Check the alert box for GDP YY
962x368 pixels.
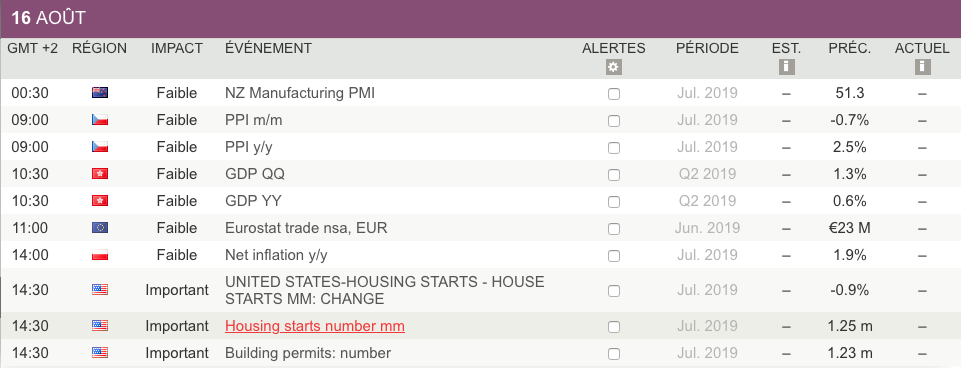click(x=614, y=202)
